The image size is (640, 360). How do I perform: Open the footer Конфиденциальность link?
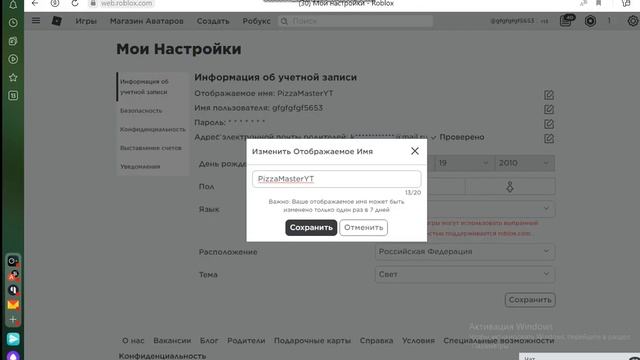[162, 356]
